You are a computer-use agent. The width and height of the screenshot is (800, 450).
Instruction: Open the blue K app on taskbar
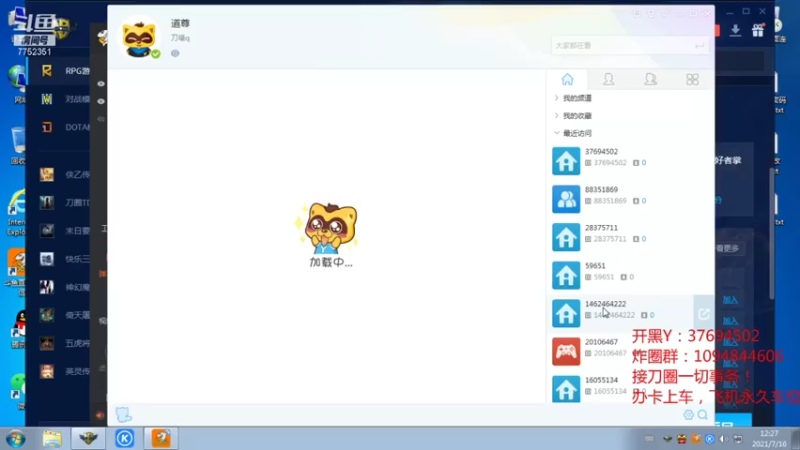[x=124, y=439]
